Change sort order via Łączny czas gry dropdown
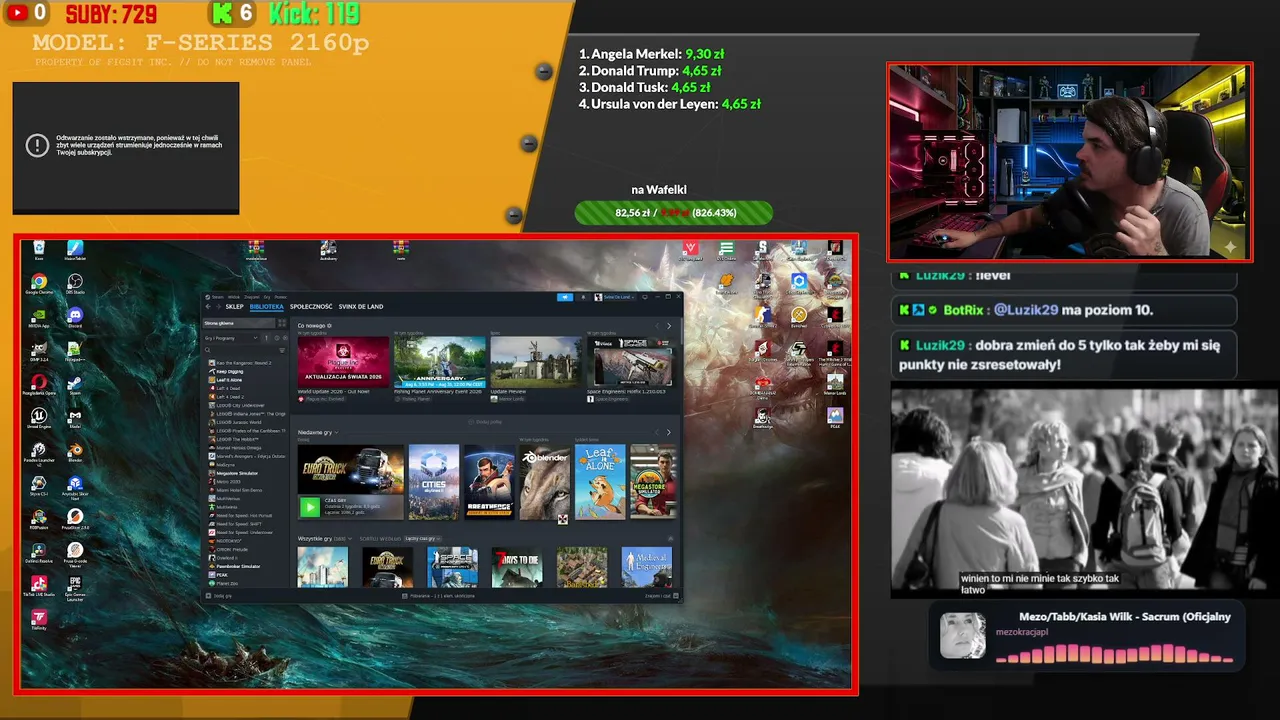This screenshot has width=1280, height=720. click(423, 539)
